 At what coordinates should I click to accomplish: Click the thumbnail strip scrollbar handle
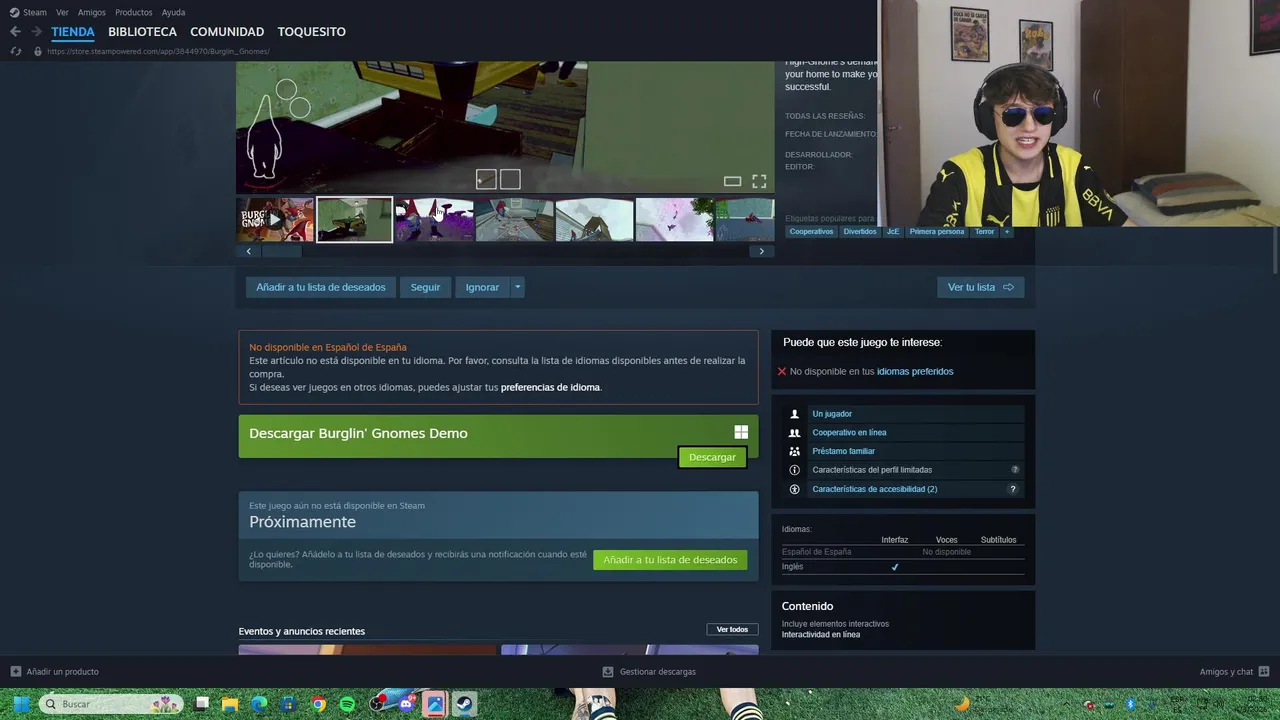click(x=281, y=251)
